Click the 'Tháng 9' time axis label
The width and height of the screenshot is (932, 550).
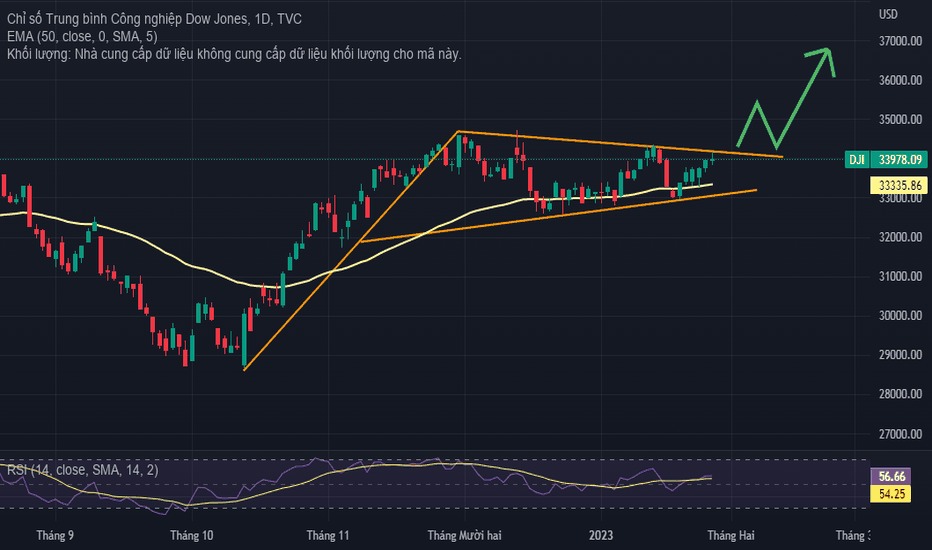[55, 536]
